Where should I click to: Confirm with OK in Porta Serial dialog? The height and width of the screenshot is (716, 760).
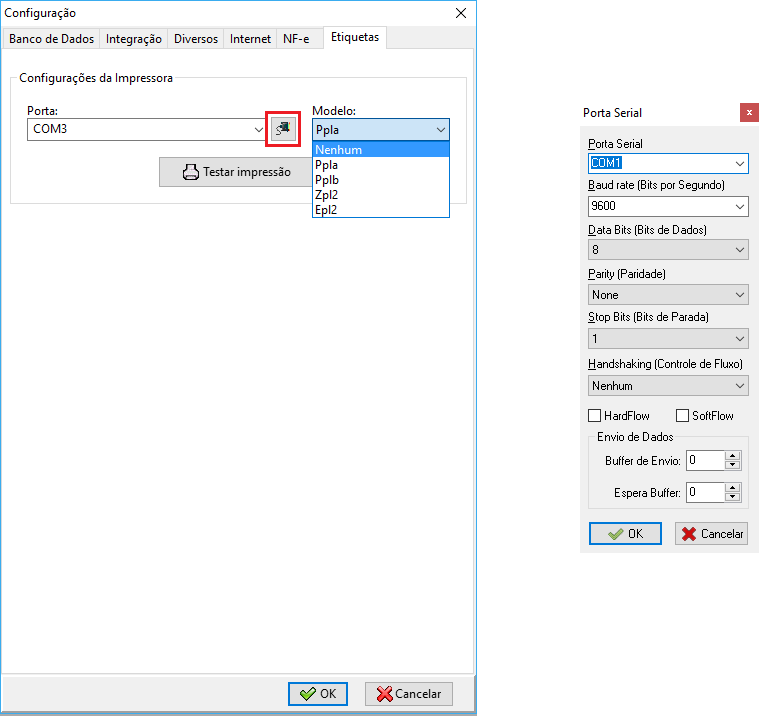click(625, 534)
